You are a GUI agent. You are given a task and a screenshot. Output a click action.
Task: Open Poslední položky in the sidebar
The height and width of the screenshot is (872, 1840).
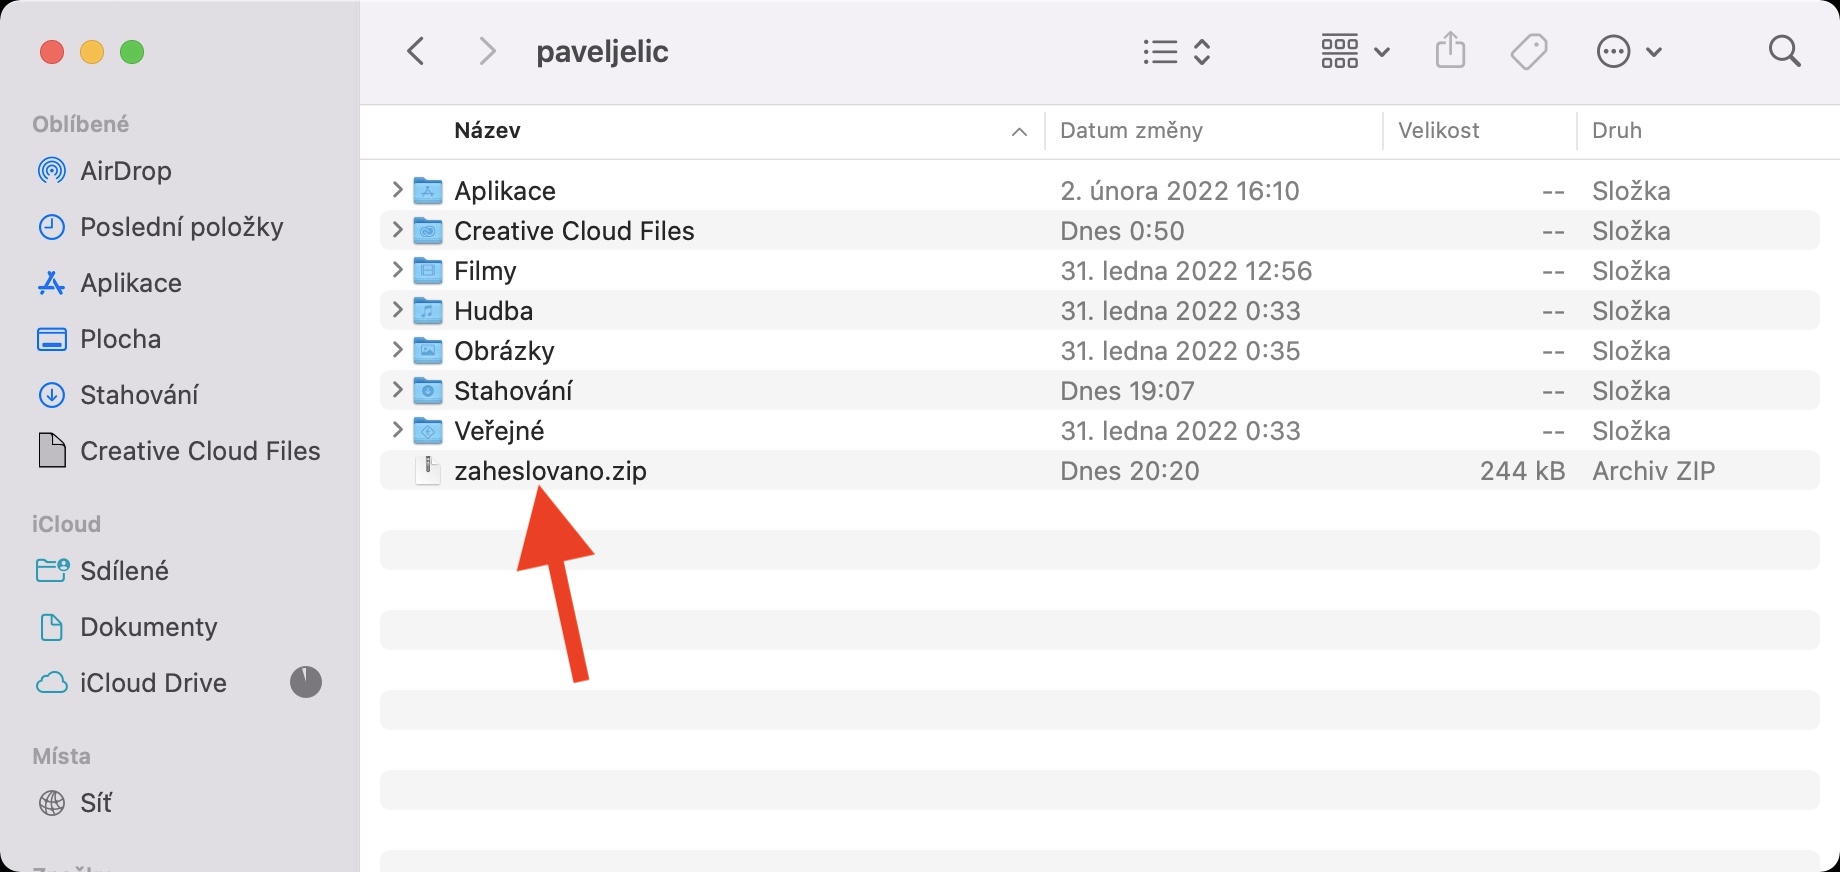click(x=181, y=227)
